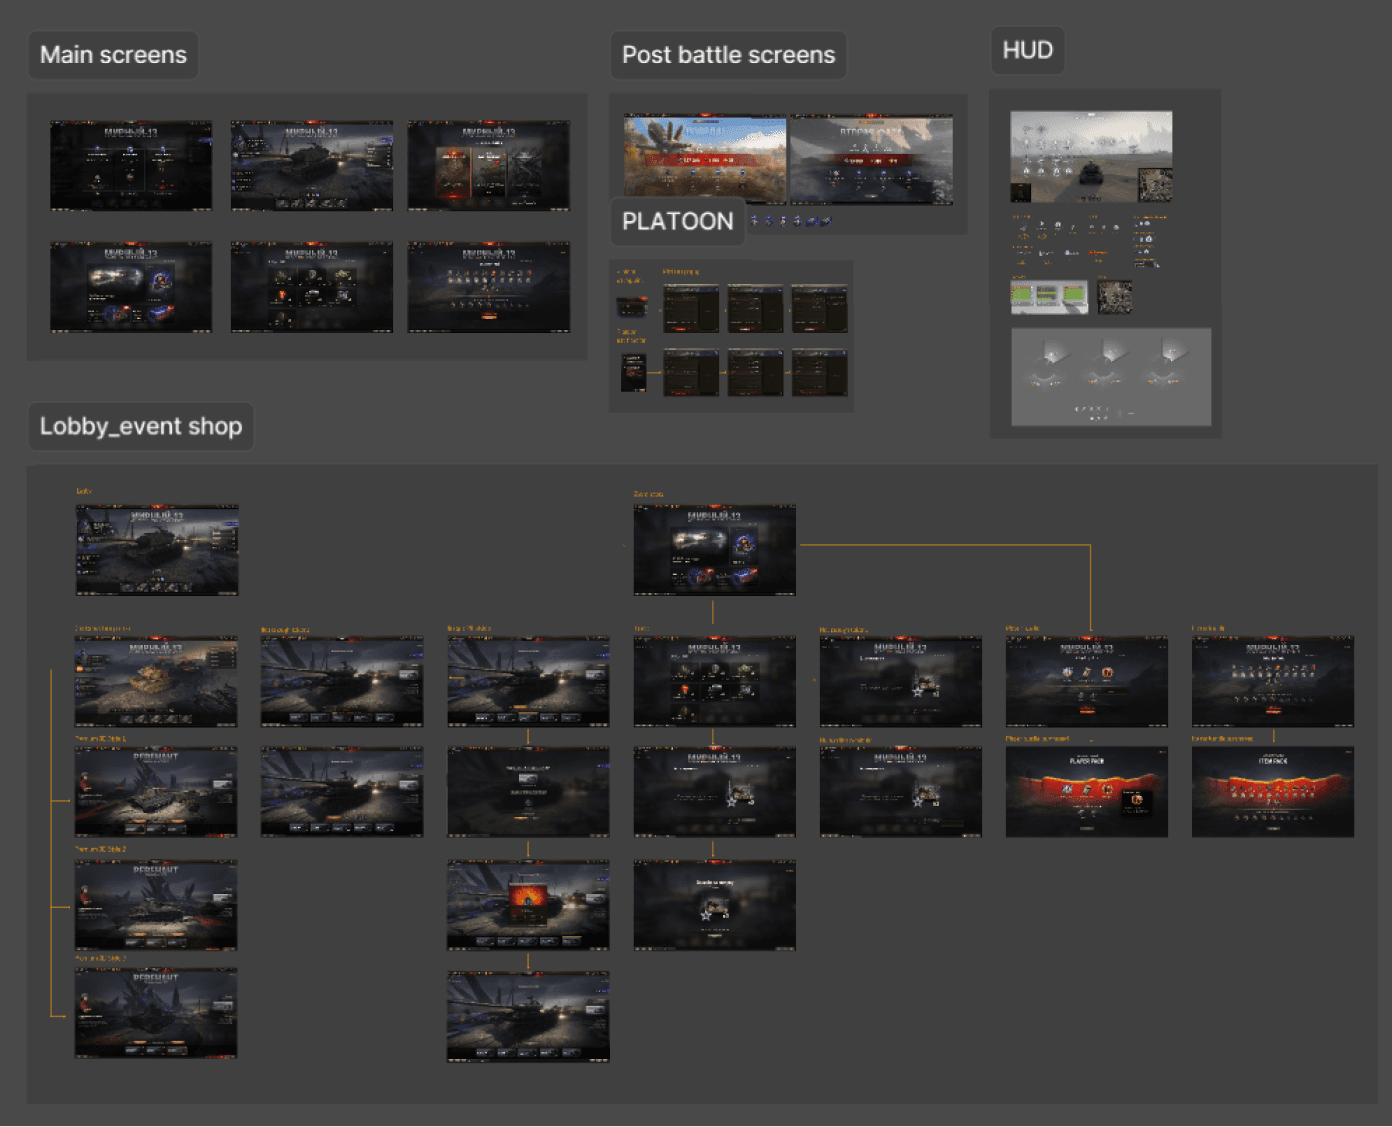Viewport: 1392px width, 1127px height.
Task: Open the grey aiming indicators panel in HUD
Action: 1111,377
